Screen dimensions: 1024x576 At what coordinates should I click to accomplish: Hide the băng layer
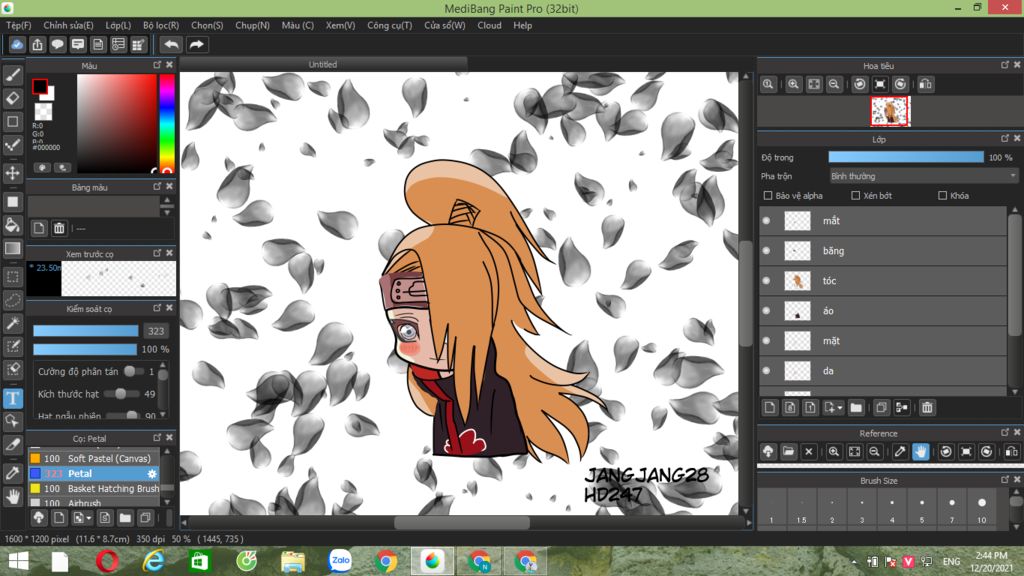pos(767,251)
